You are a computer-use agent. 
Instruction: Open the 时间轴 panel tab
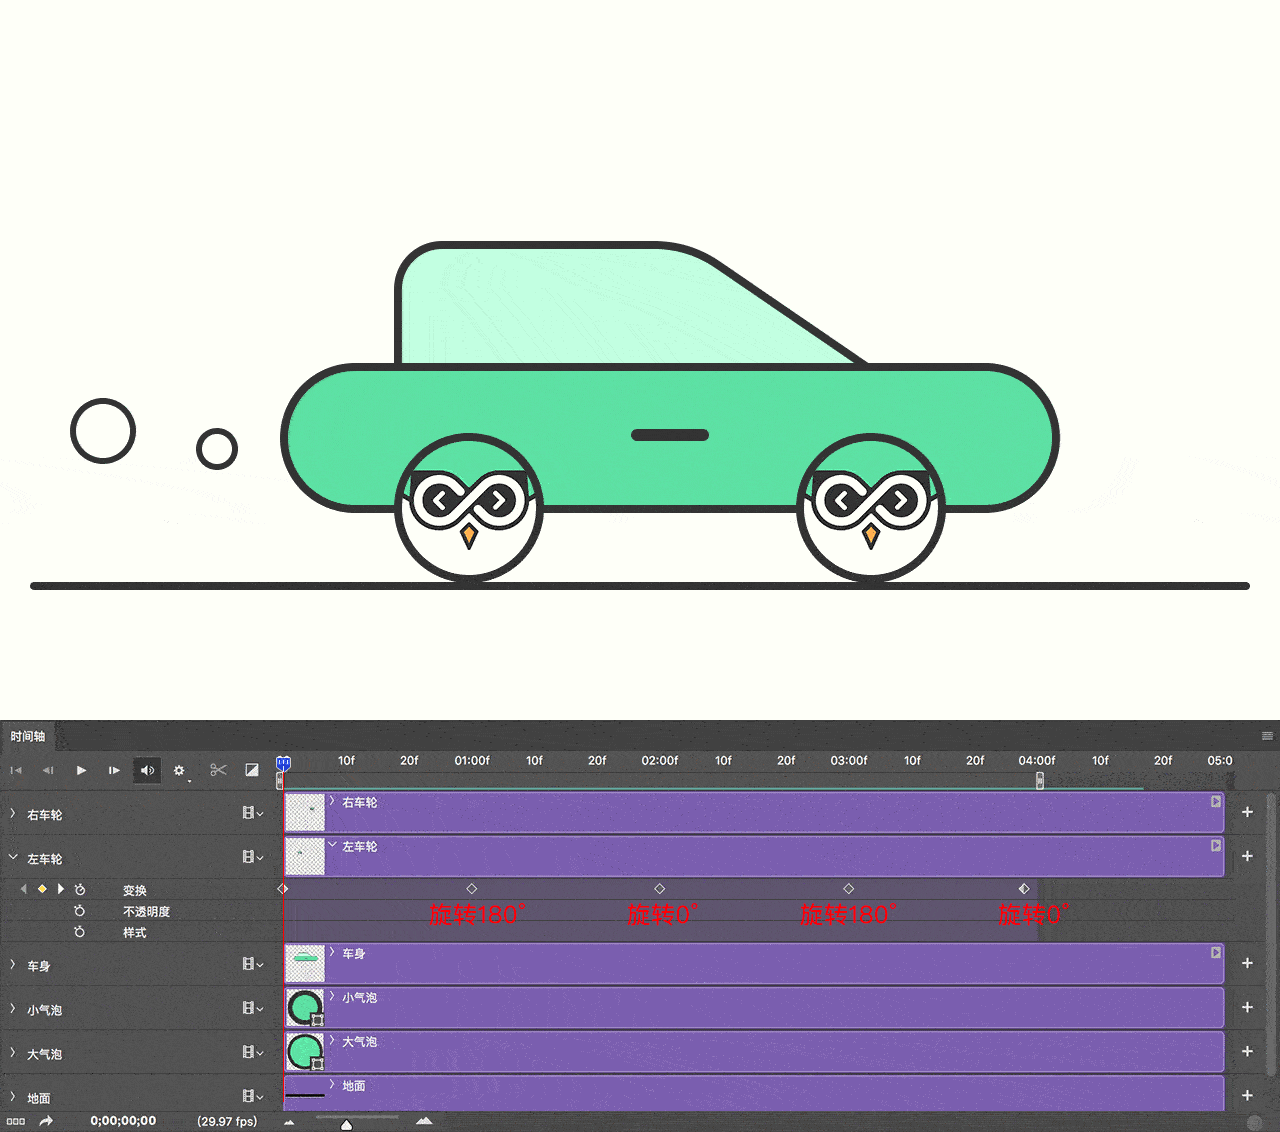pyautogui.click(x=28, y=736)
